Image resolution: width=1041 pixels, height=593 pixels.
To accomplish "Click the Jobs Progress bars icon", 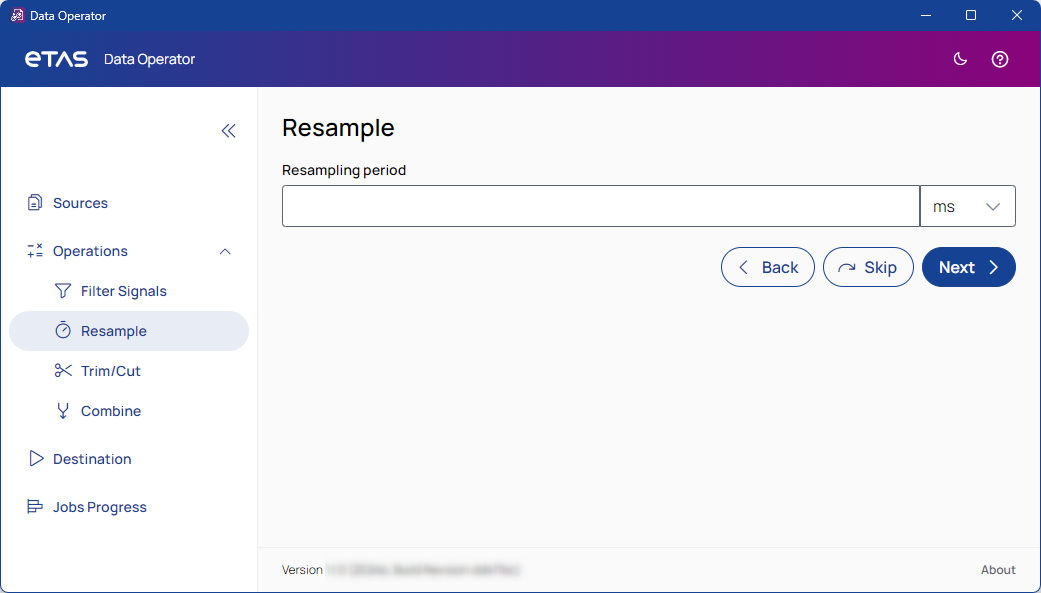I will [x=35, y=507].
